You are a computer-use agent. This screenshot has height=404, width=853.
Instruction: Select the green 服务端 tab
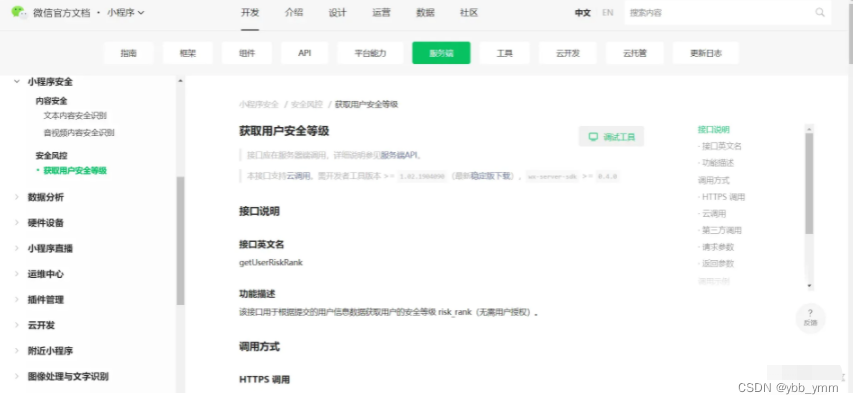pyautogui.click(x=441, y=53)
